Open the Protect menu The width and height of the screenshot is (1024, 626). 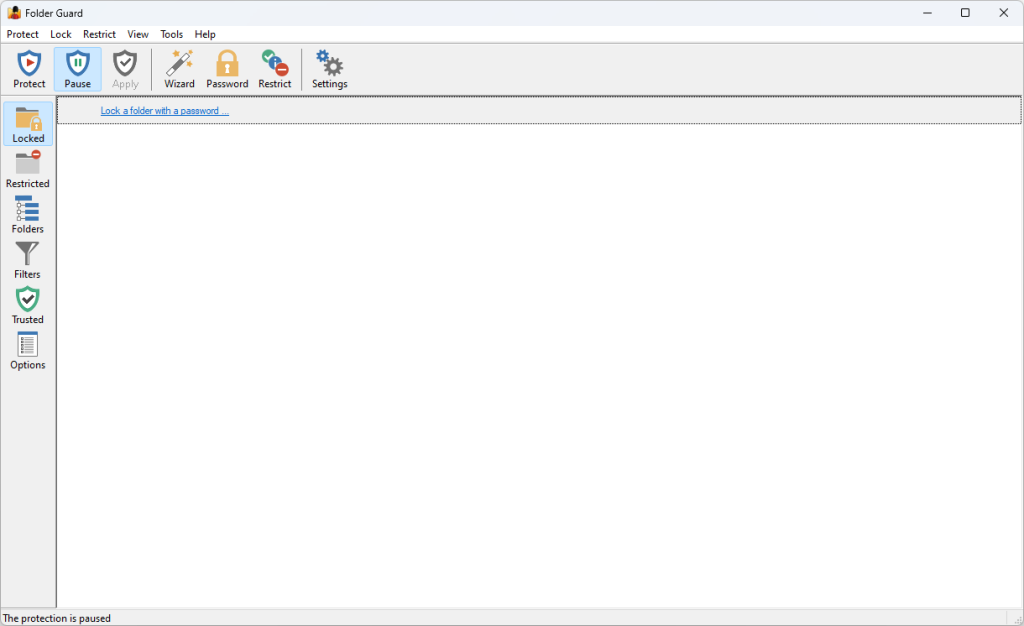22,33
